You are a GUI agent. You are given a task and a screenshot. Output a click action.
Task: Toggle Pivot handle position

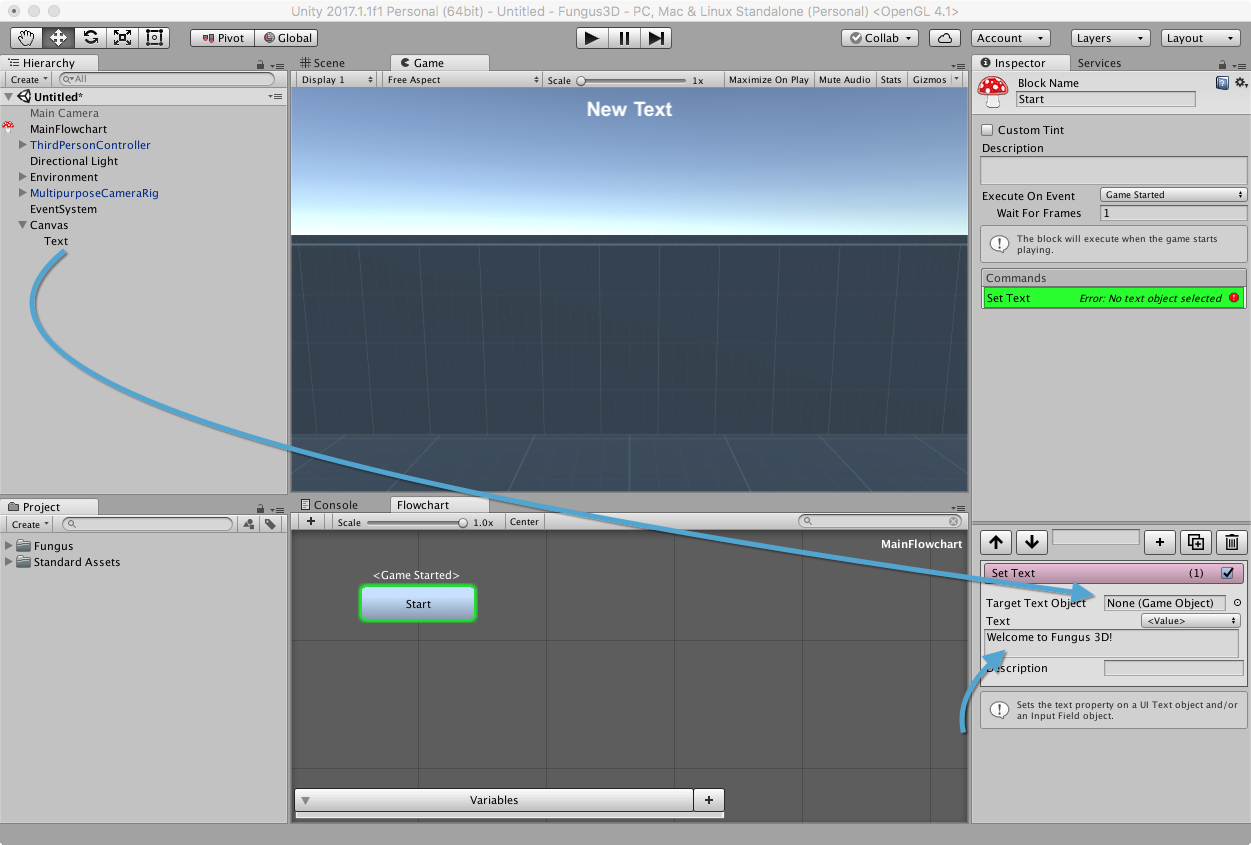point(222,38)
